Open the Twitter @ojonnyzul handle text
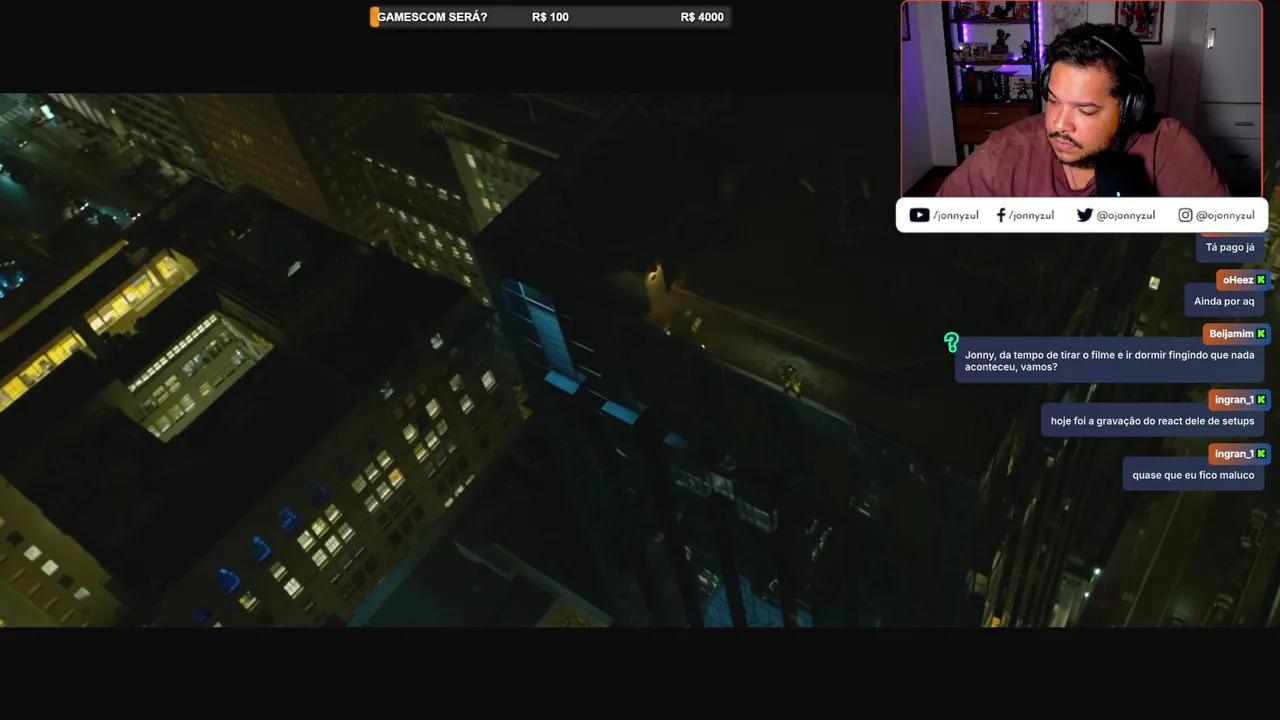1280x720 pixels. pos(1125,216)
